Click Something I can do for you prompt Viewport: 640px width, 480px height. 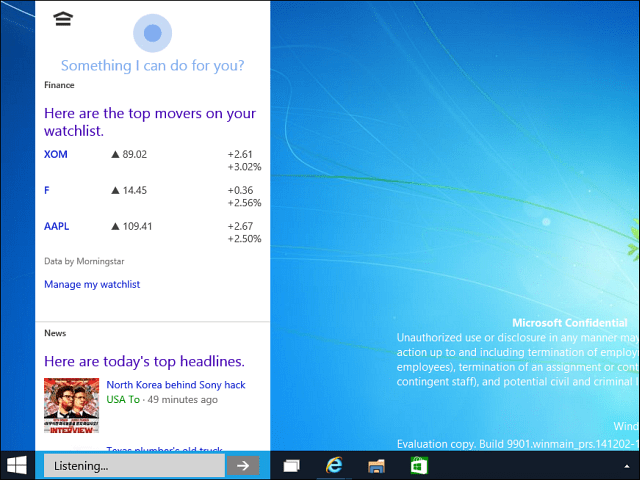click(x=153, y=66)
